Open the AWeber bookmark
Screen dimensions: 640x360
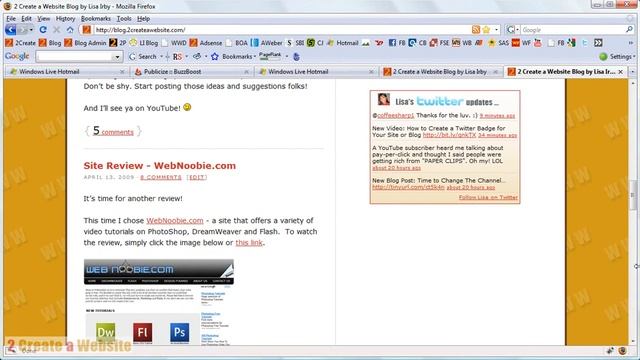[267, 43]
